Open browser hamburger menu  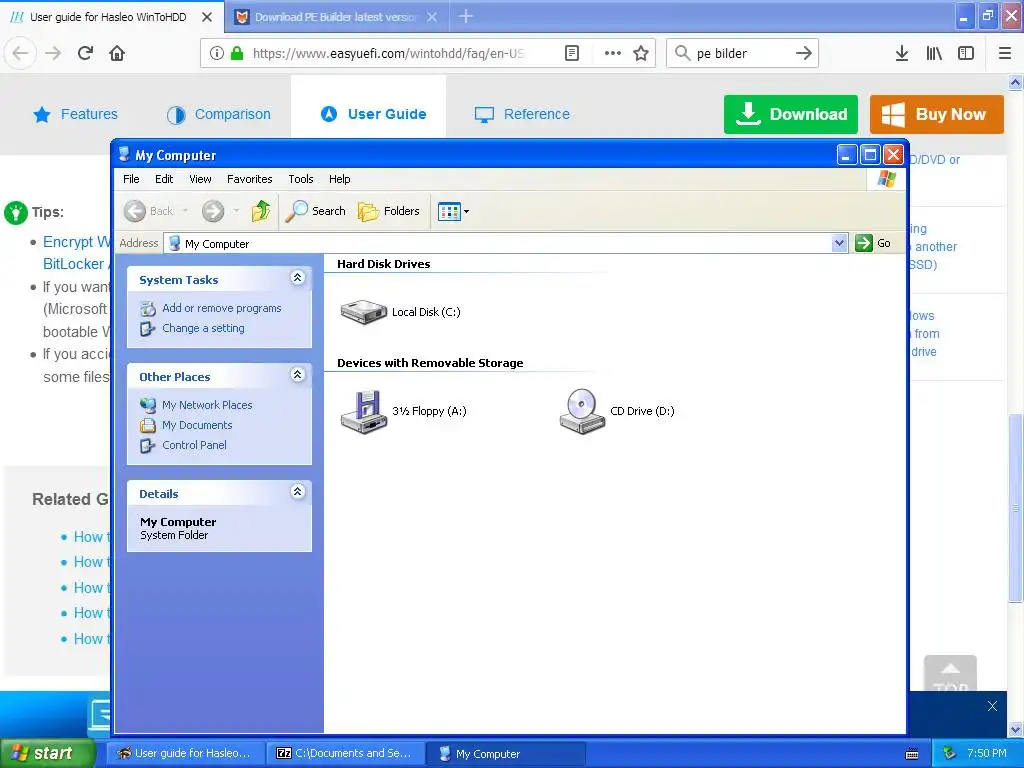point(1005,54)
